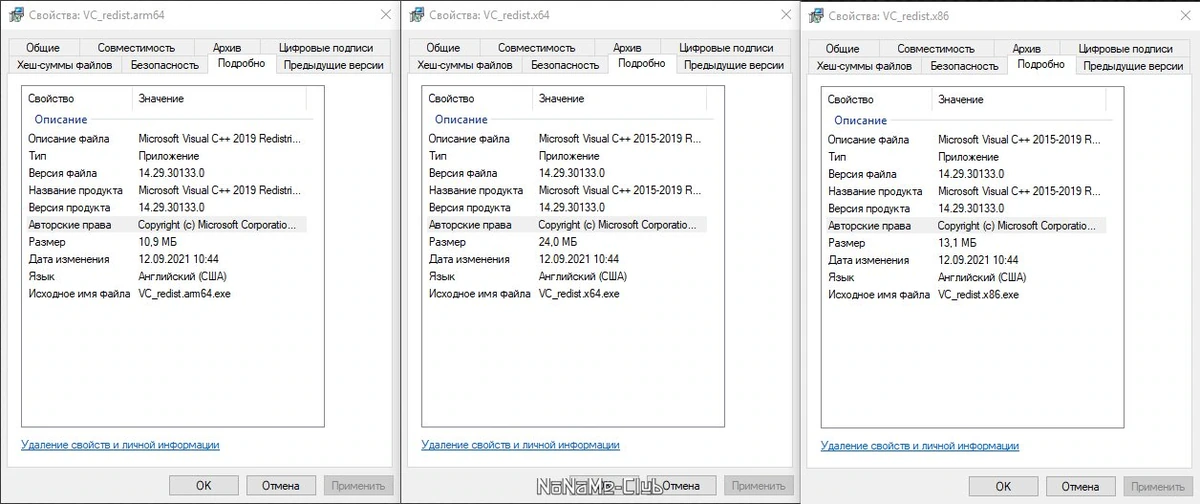Select Версия файла row in VC_redist.arm64 window
This screenshot has width=1200, height=504.
pyautogui.click(x=165, y=173)
